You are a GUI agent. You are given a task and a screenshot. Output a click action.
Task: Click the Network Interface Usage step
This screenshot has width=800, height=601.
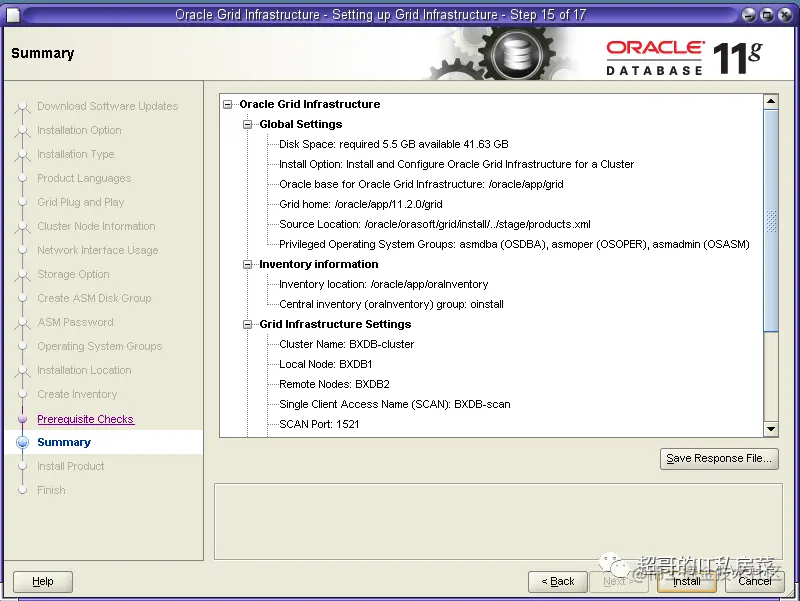coord(97,250)
